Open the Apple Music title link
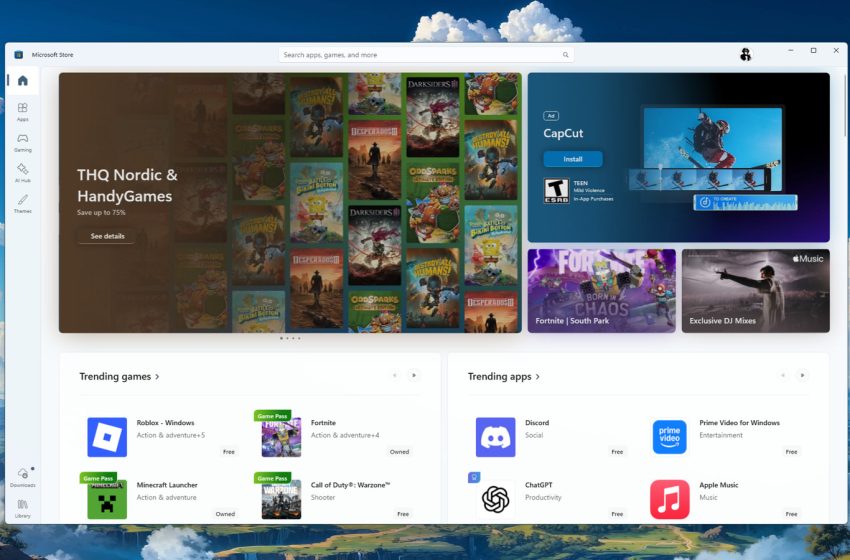The width and height of the screenshot is (850, 560). click(x=719, y=485)
